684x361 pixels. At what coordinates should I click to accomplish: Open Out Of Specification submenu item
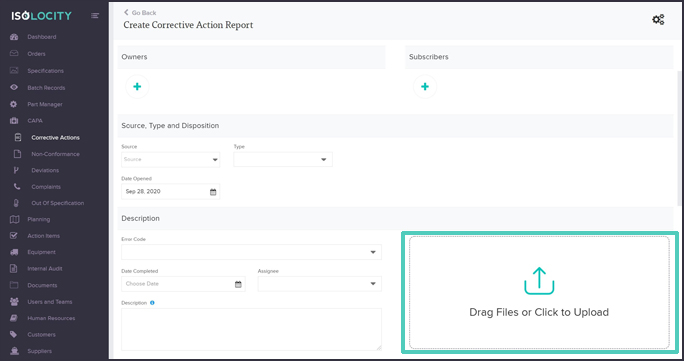click(58, 203)
